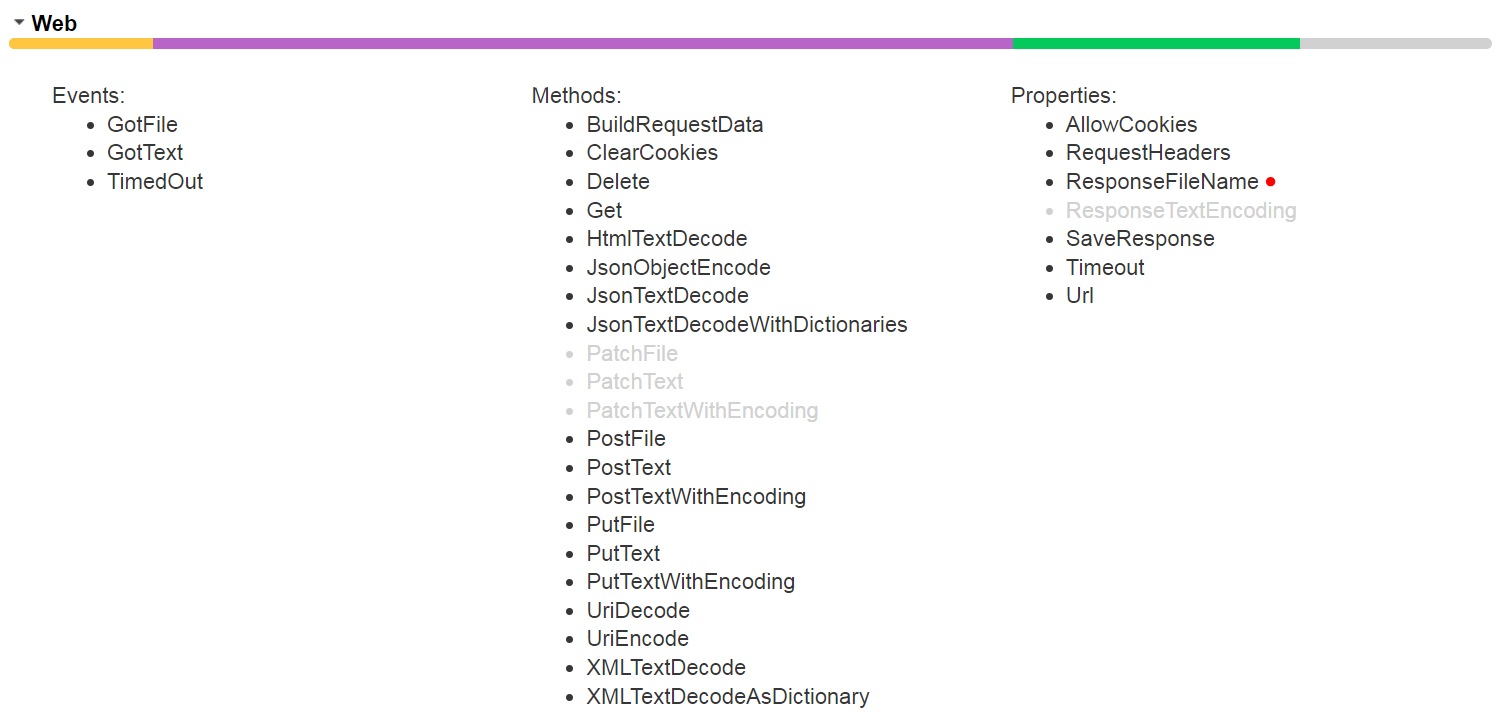Open the AllowCookies property
1503x718 pixels.
click(1131, 125)
